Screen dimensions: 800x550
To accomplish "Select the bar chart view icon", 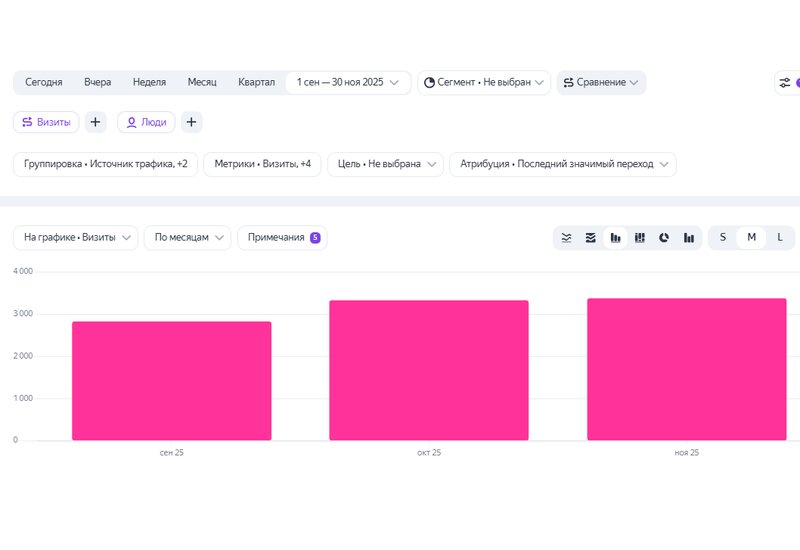I will point(615,238).
